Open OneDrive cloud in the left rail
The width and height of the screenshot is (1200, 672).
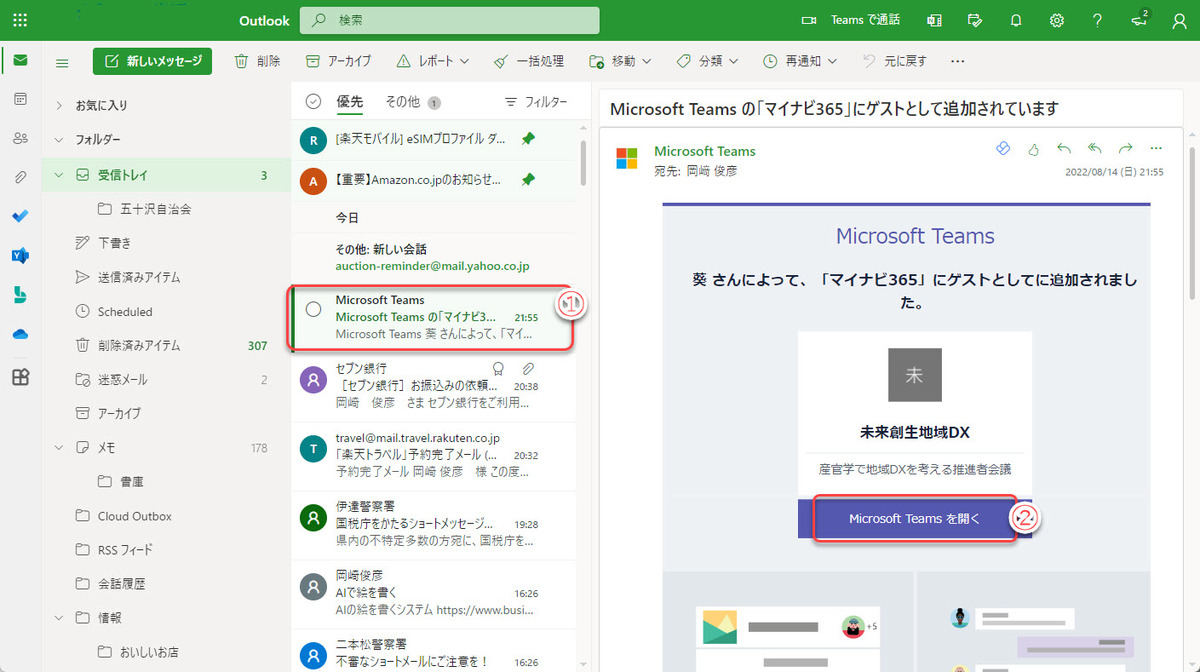20,334
